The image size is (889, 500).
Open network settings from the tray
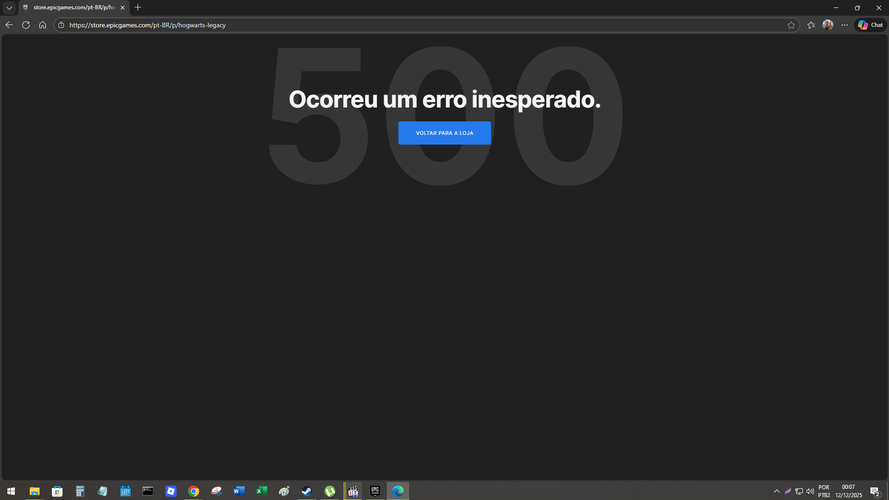799,491
